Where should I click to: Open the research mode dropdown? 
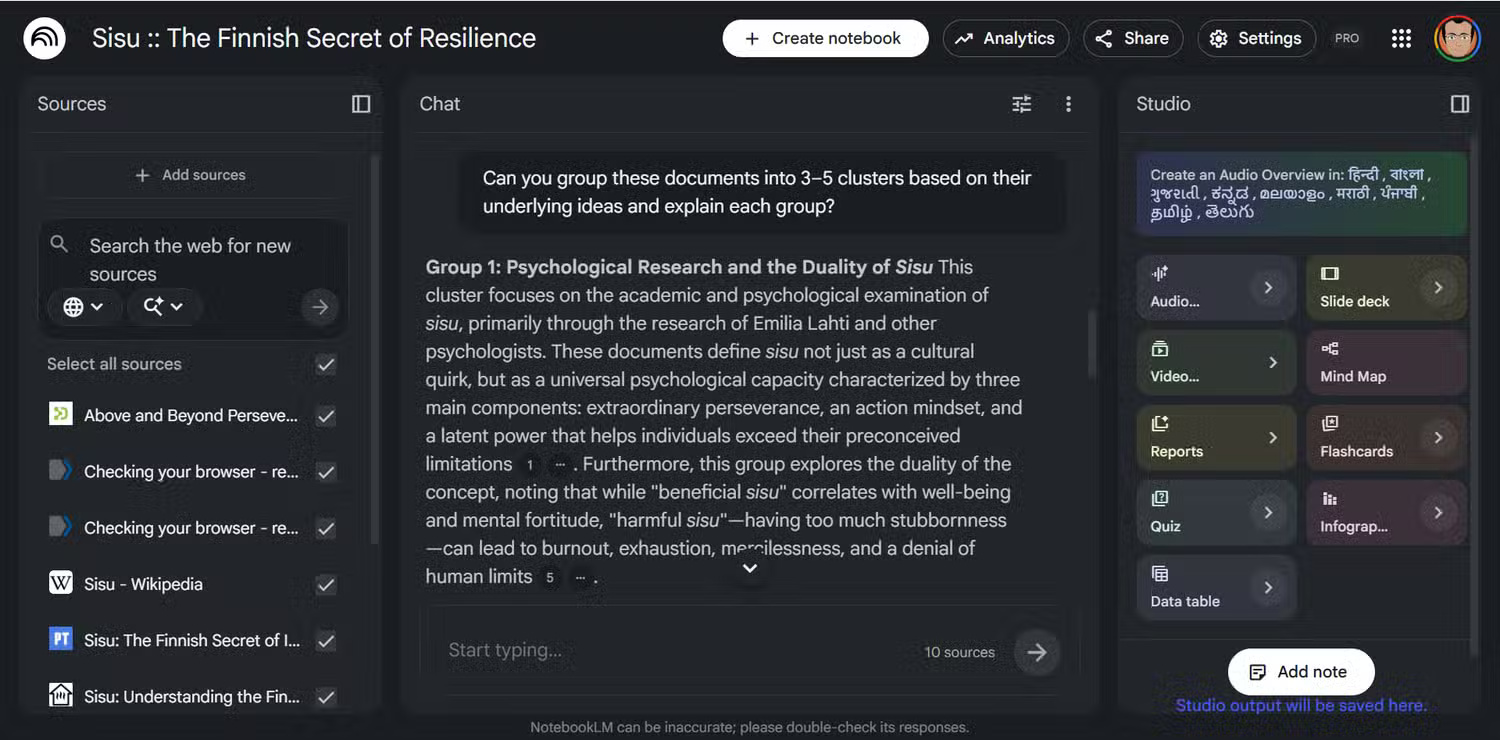click(163, 307)
